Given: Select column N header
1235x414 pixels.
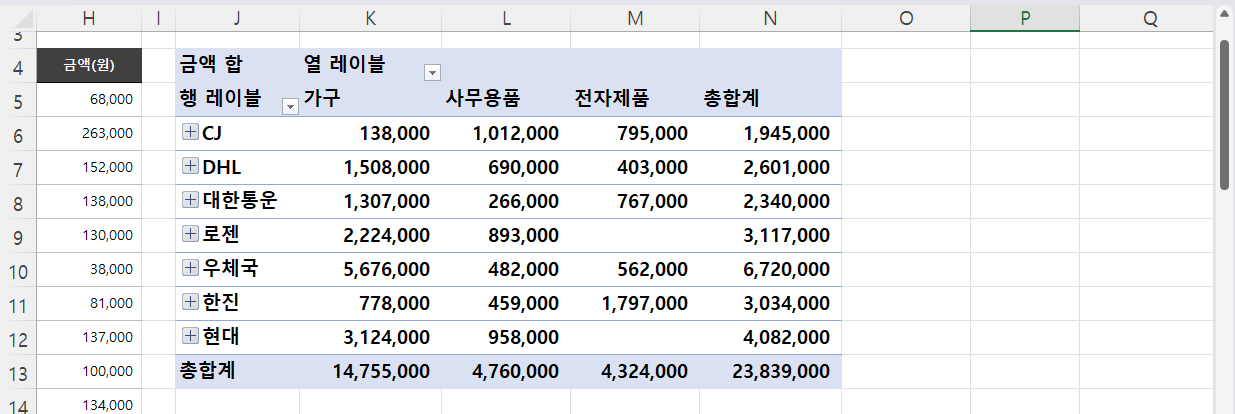Looking at the screenshot, I should tap(770, 18).
